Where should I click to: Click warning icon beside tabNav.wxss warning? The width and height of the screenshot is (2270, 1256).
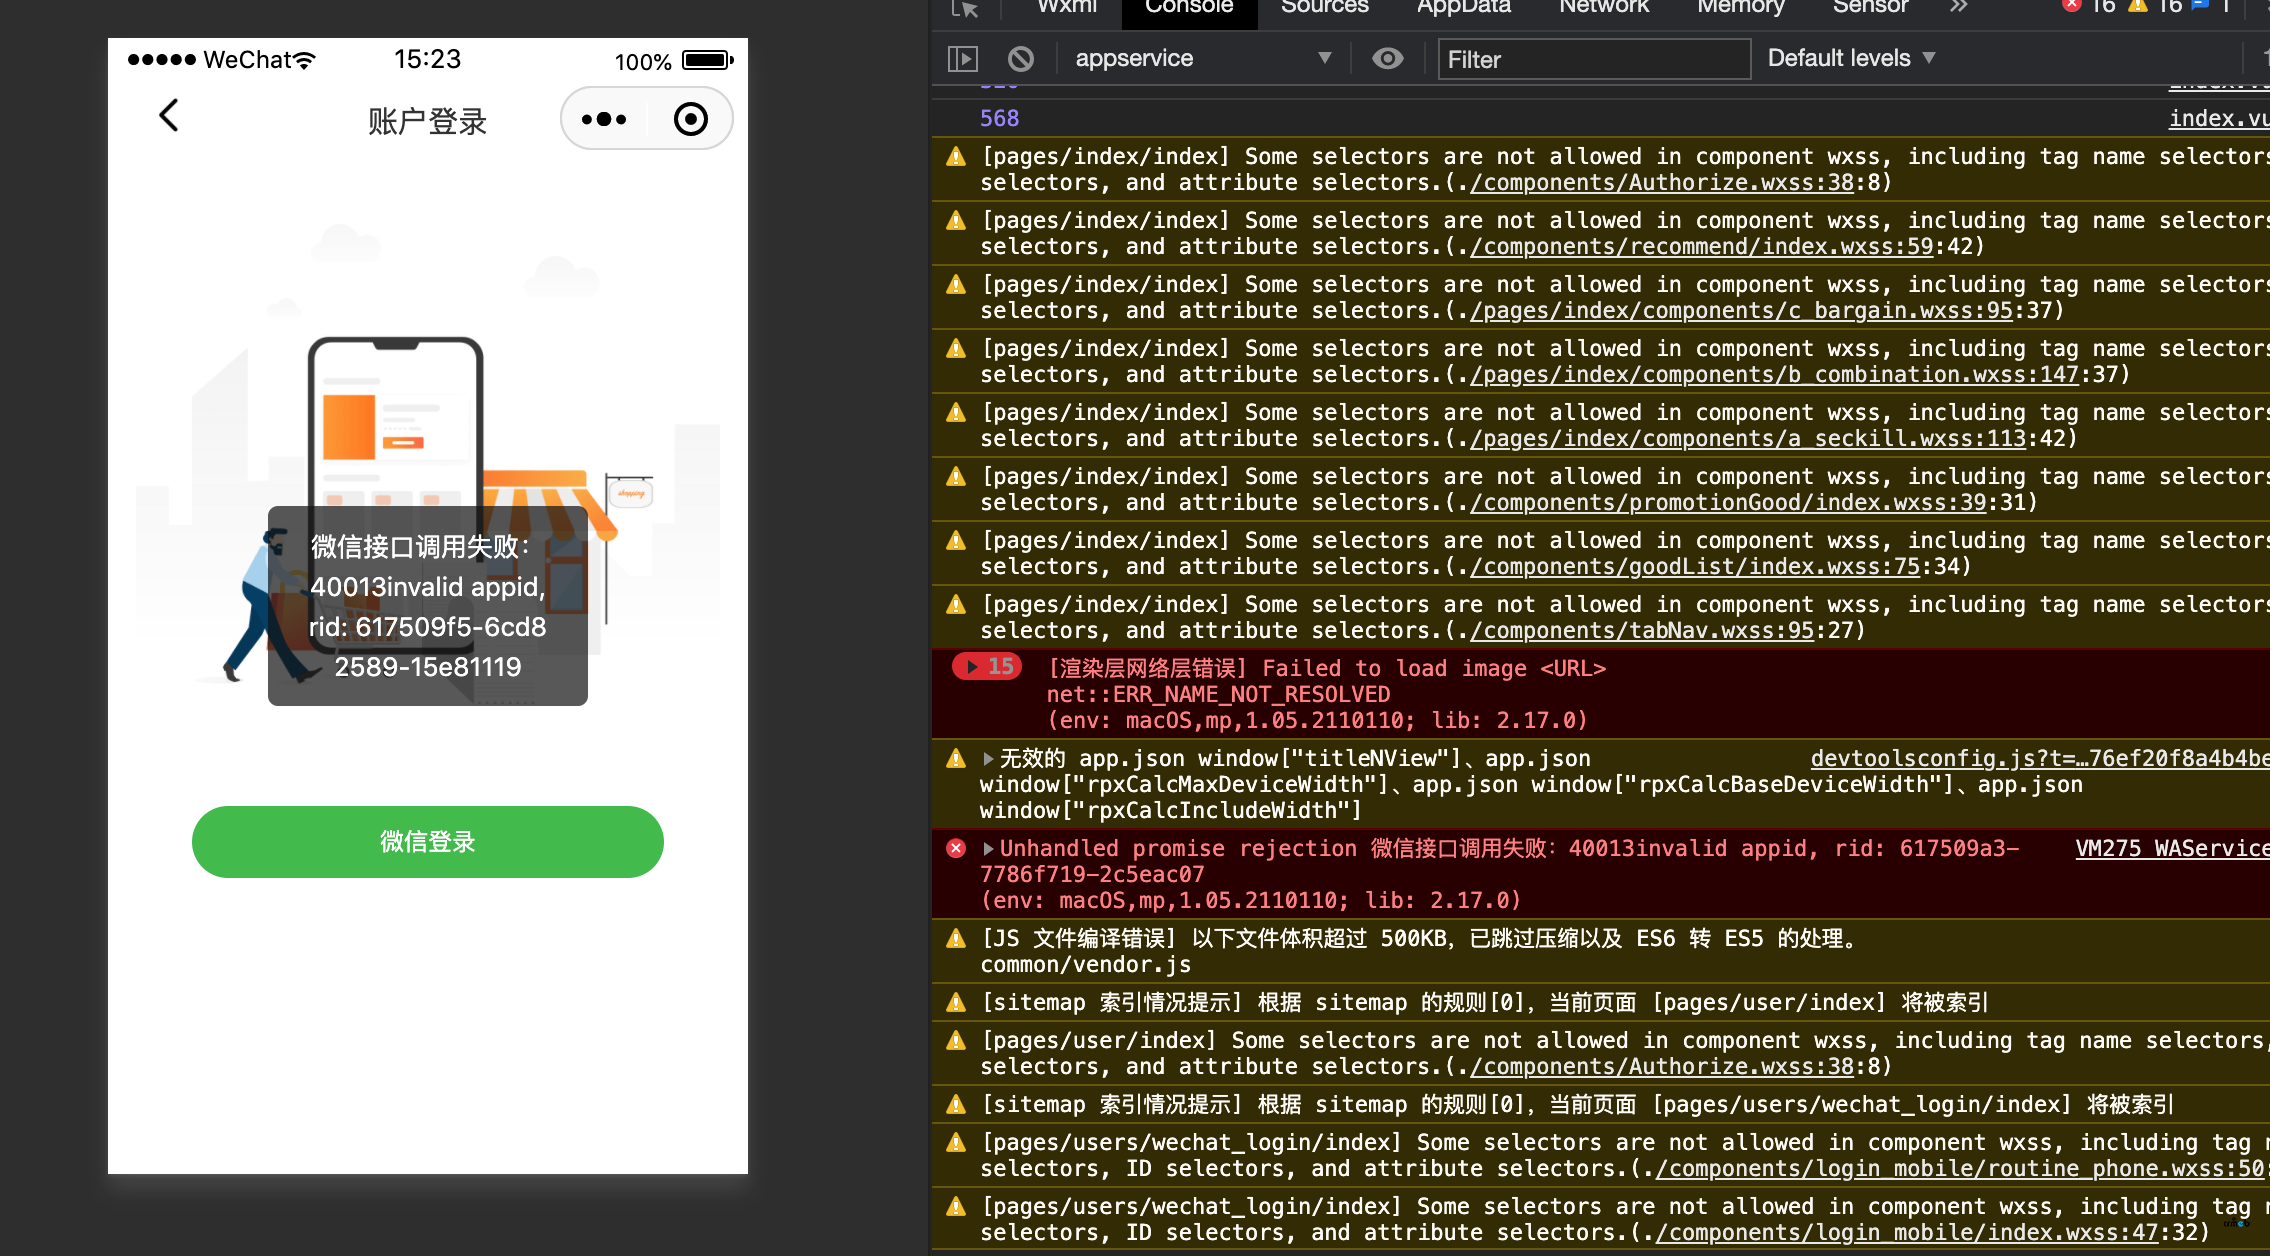click(956, 605)
